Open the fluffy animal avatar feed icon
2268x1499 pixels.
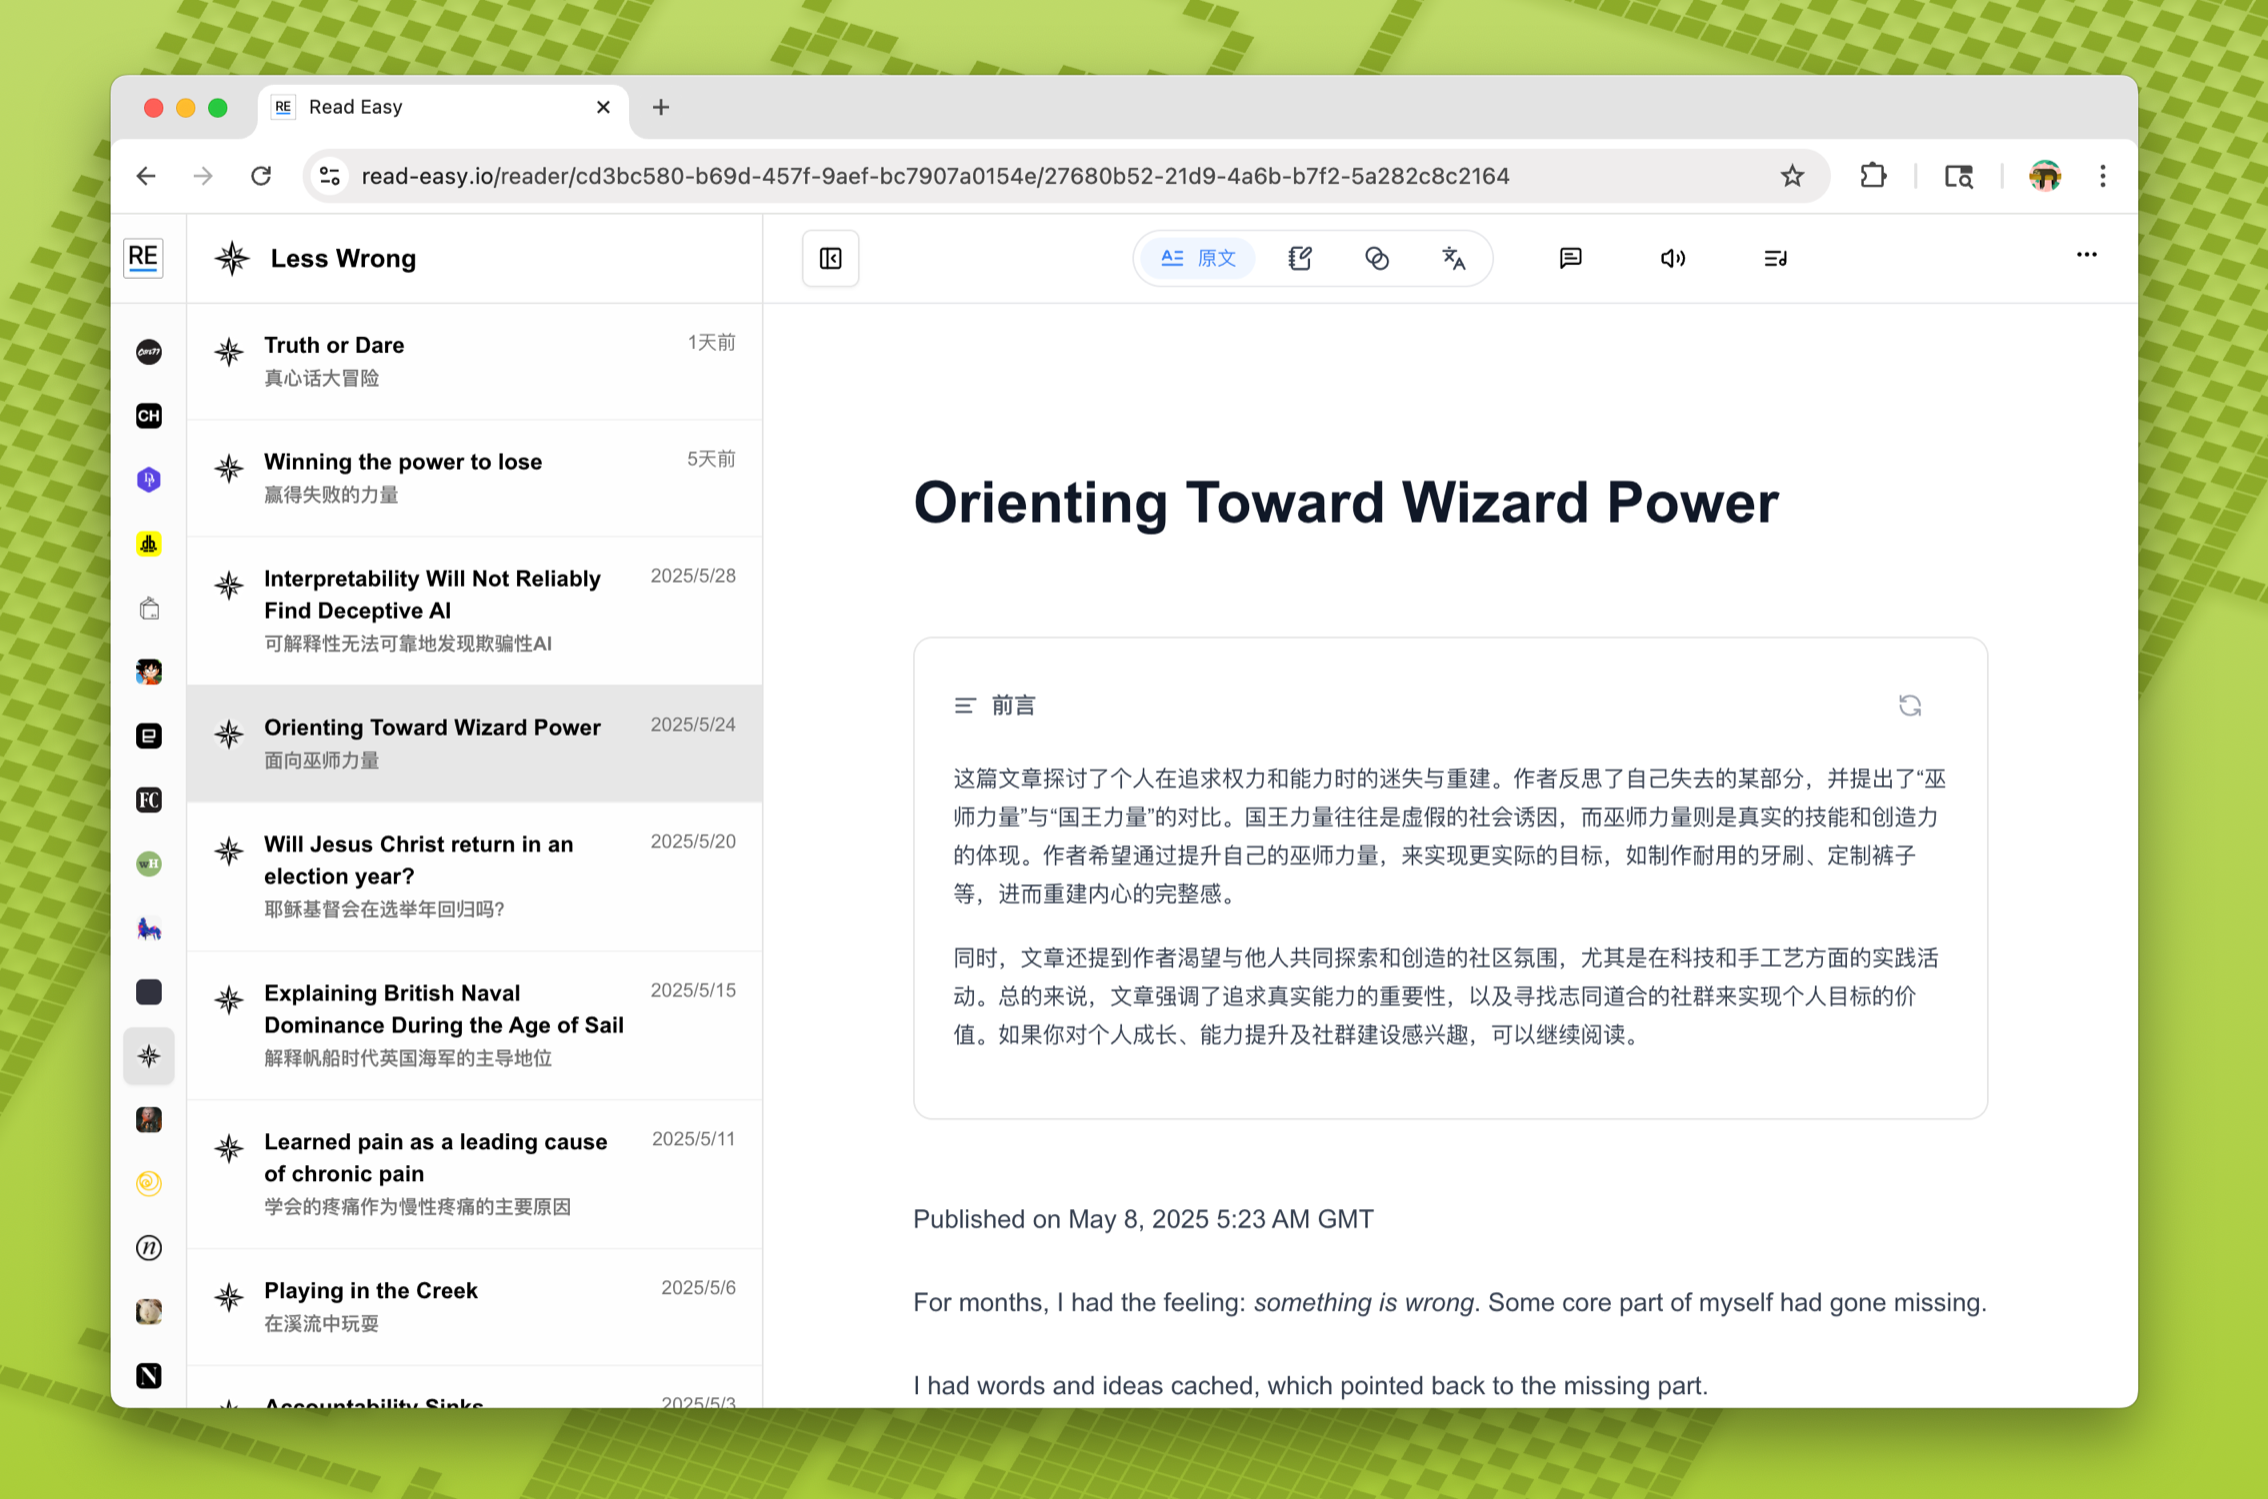pos(149,1312)
